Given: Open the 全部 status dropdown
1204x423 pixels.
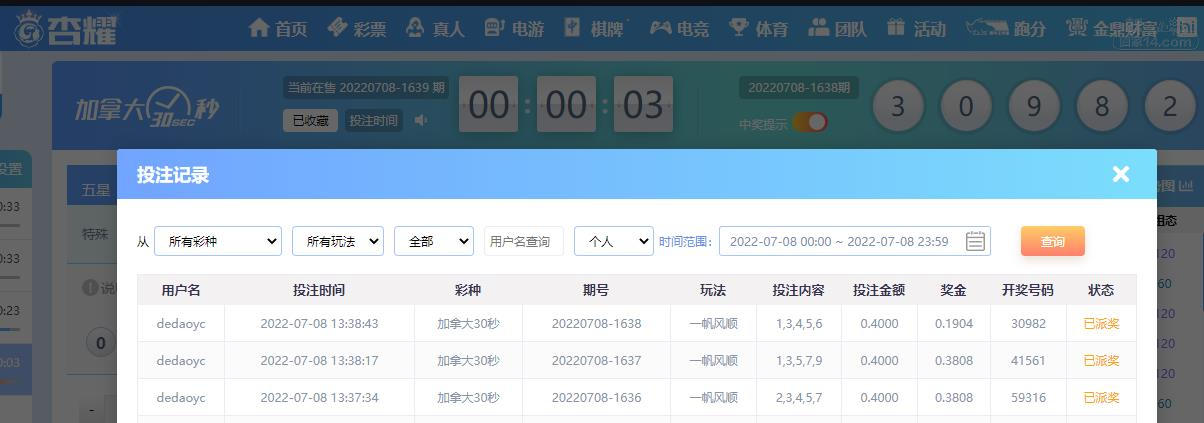Looking at the screenshot, I should click(x=434, y=241).
